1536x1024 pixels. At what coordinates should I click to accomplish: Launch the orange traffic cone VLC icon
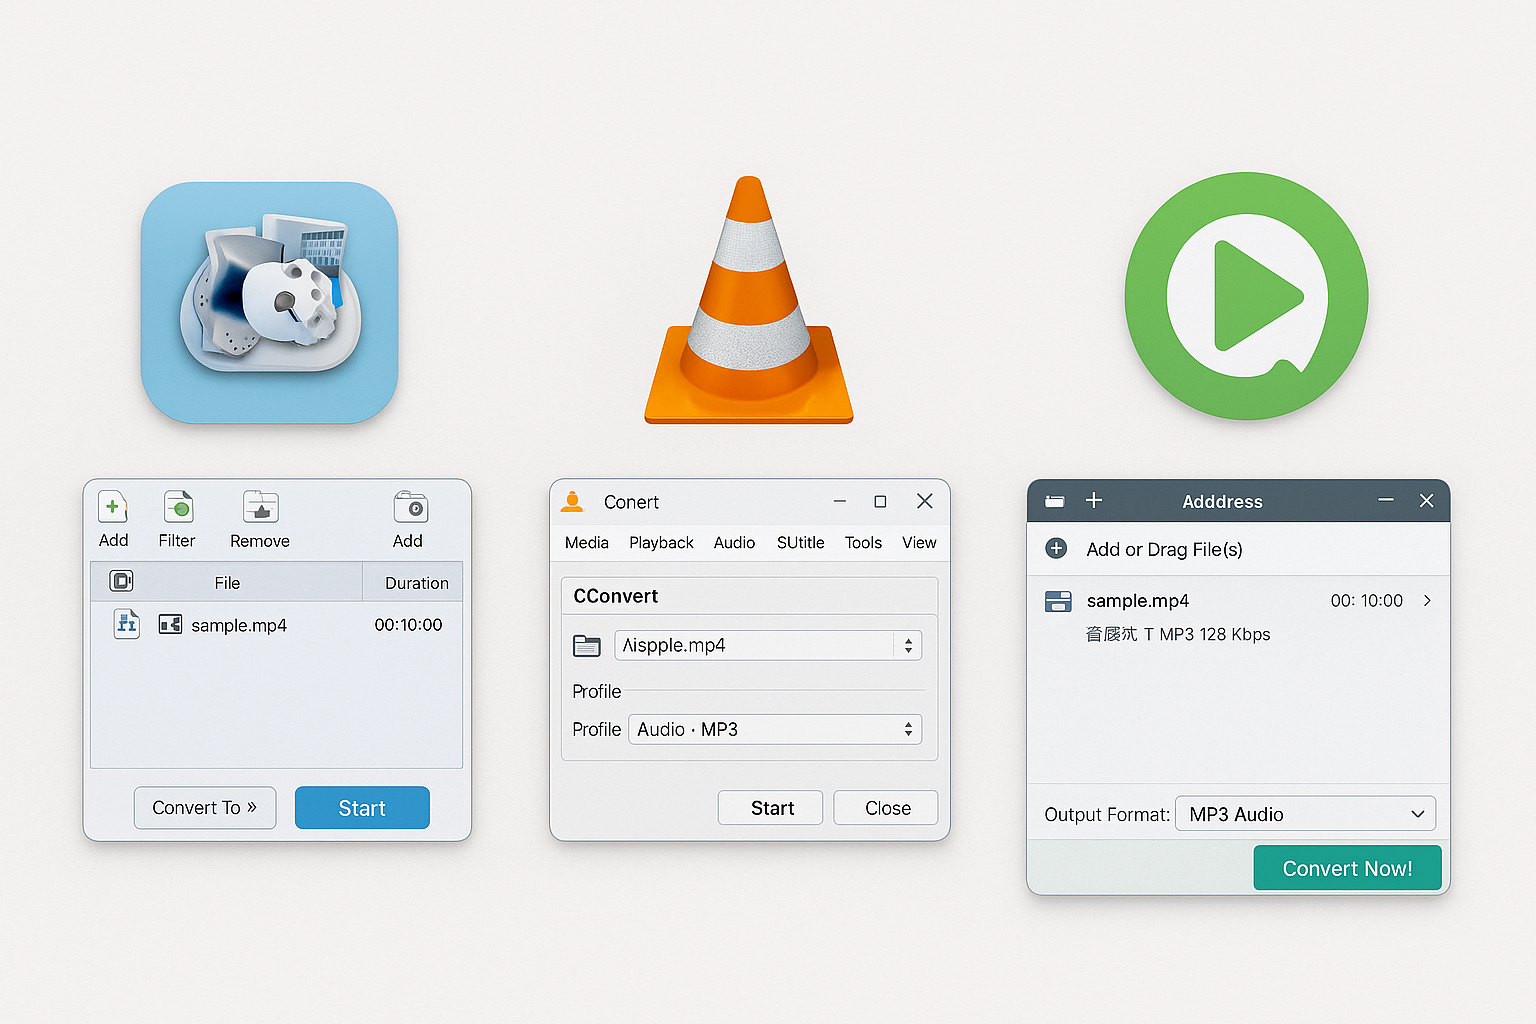749,300
